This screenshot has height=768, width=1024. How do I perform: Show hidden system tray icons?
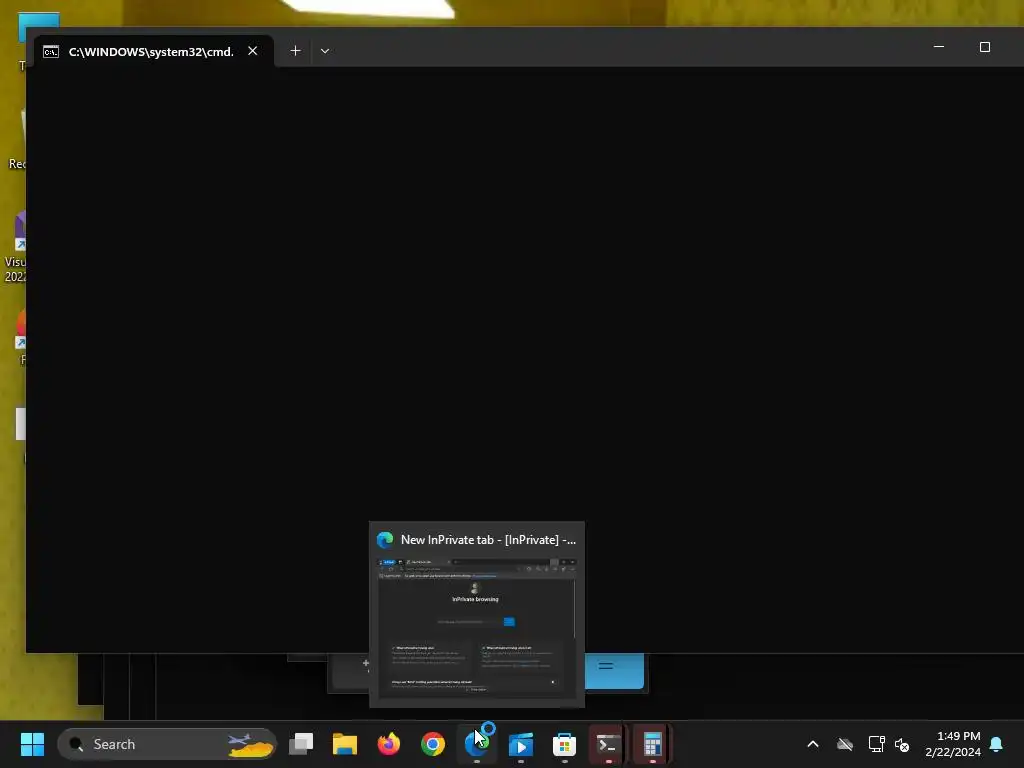coord(813,744)
